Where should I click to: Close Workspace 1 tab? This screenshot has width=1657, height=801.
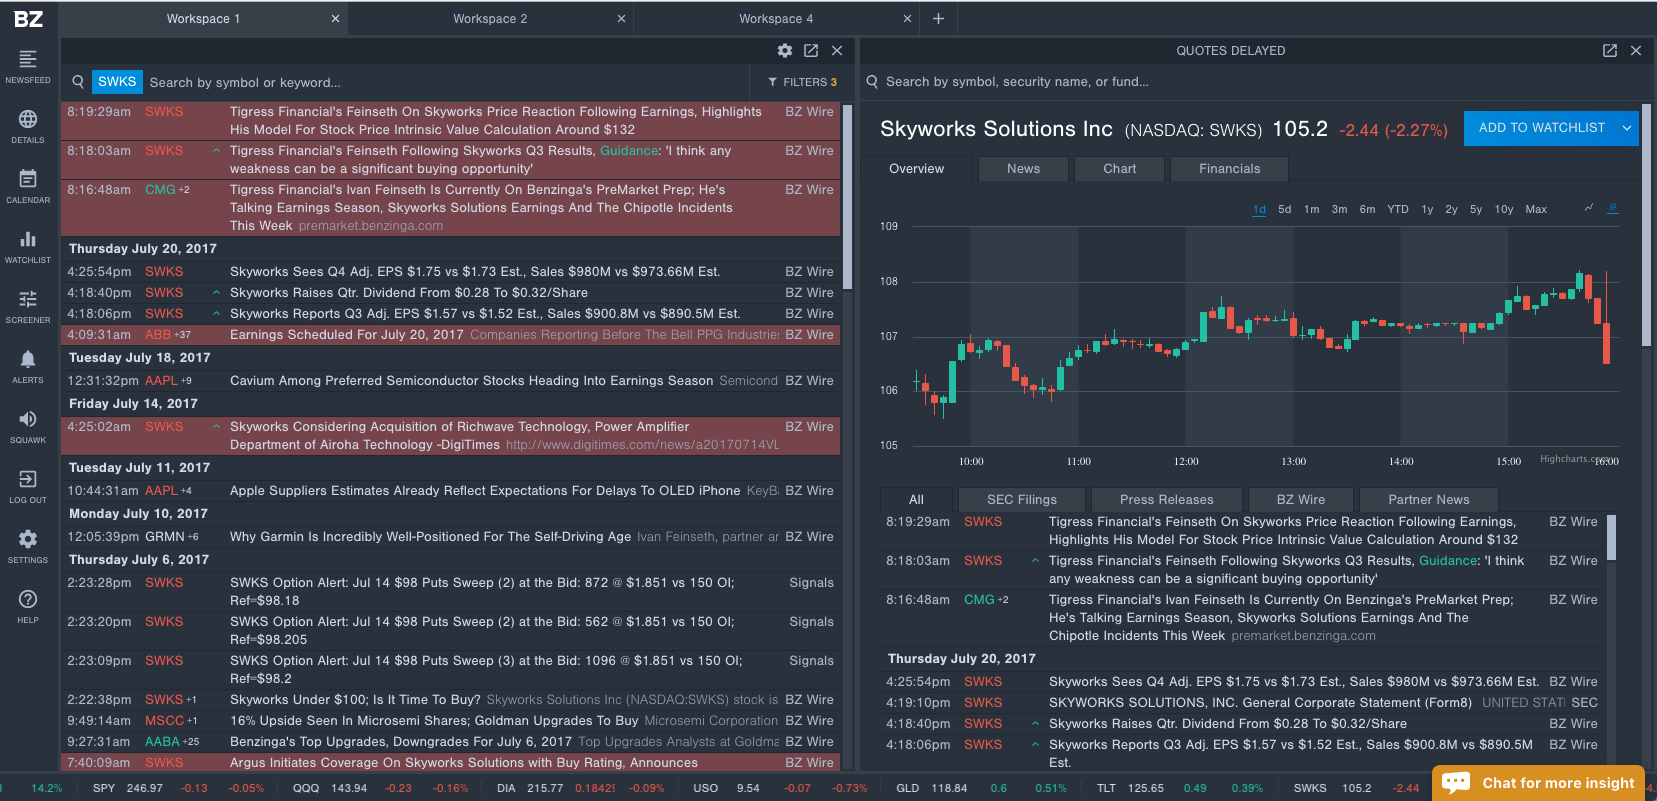335,18
